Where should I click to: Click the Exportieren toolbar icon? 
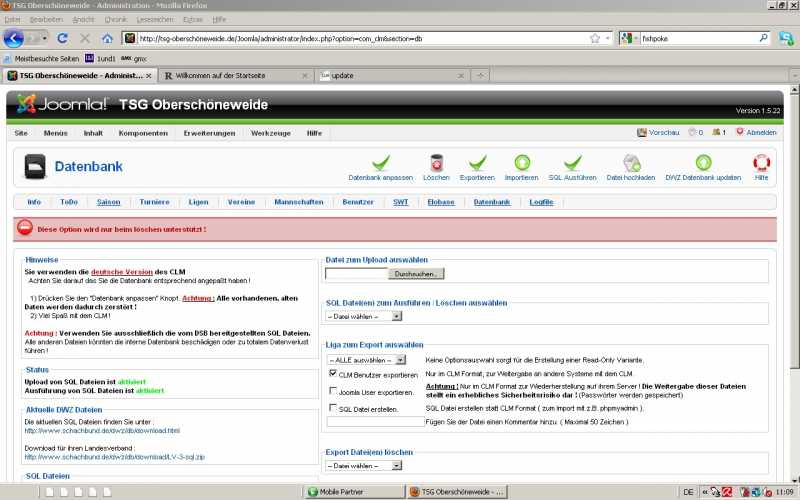[x=477, y=162]
